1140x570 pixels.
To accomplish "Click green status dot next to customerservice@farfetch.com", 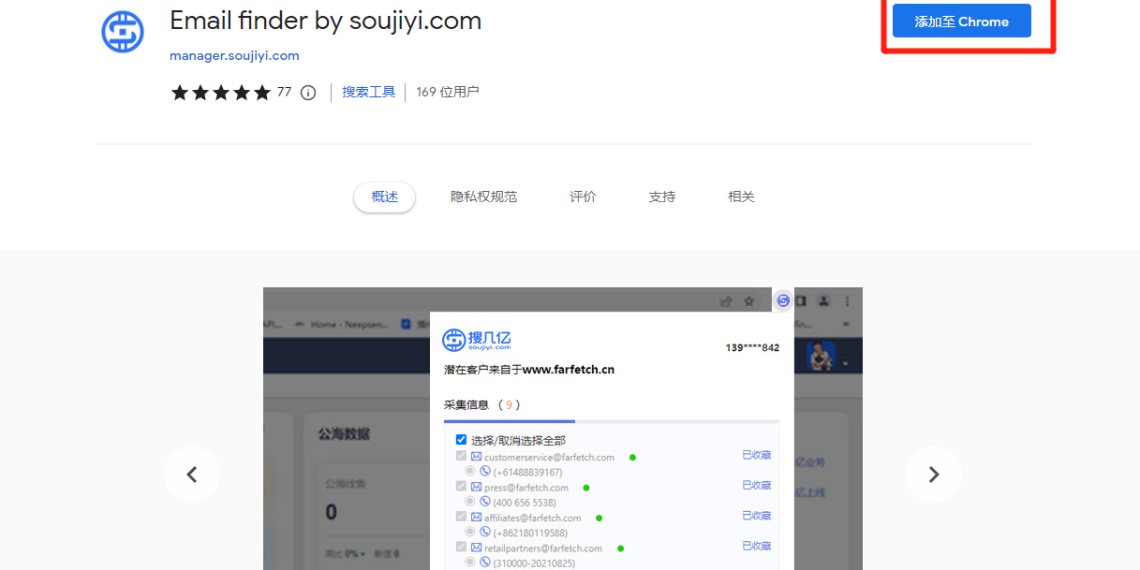I will point(633,457).
